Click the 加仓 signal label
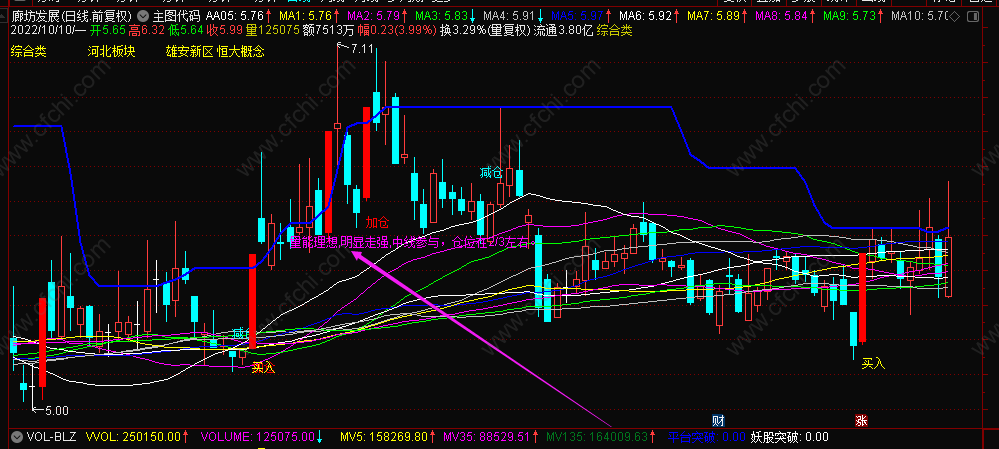Viewport: 999px width, 449px height. pyautogui.click(x=377, y=222)
